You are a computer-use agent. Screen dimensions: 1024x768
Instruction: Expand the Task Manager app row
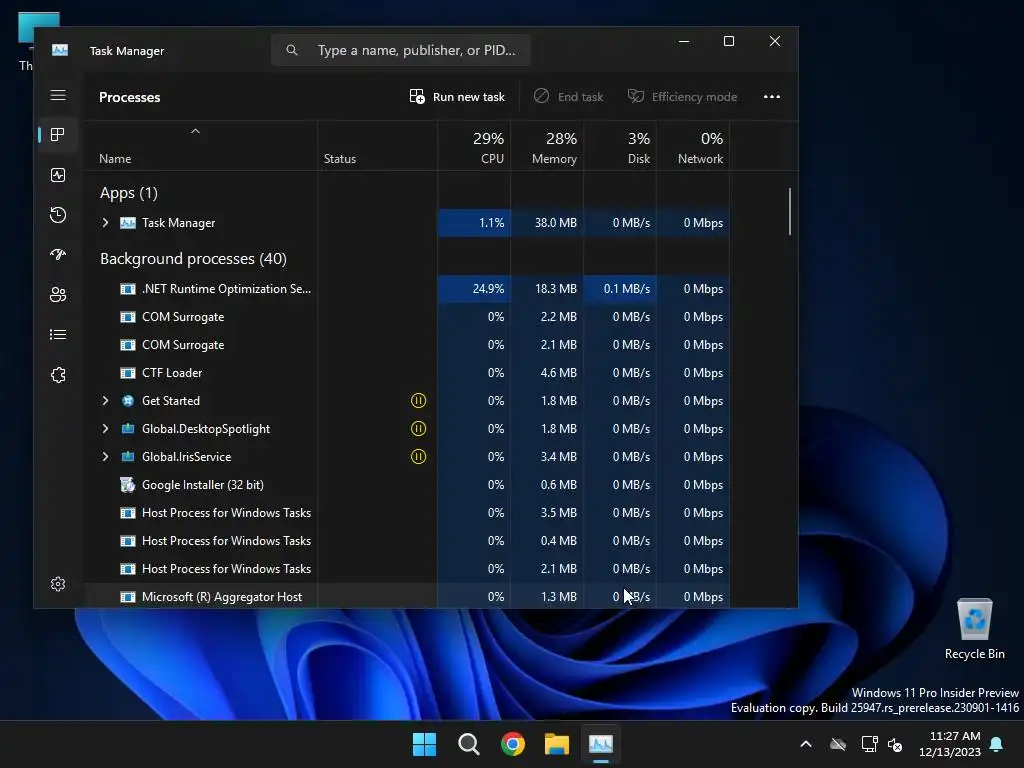click(105, 223)
